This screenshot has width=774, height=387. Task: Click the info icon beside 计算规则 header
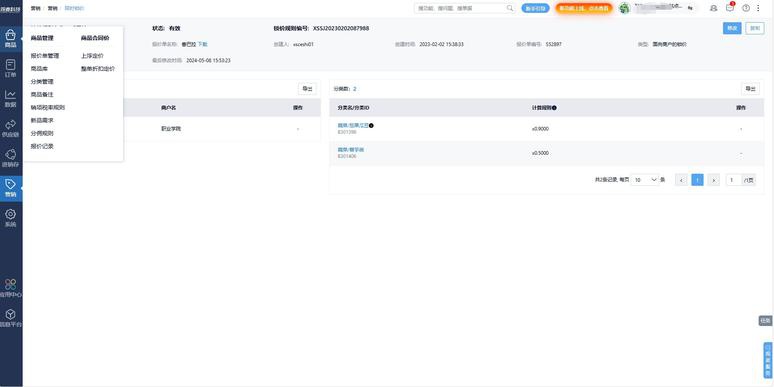554,108
